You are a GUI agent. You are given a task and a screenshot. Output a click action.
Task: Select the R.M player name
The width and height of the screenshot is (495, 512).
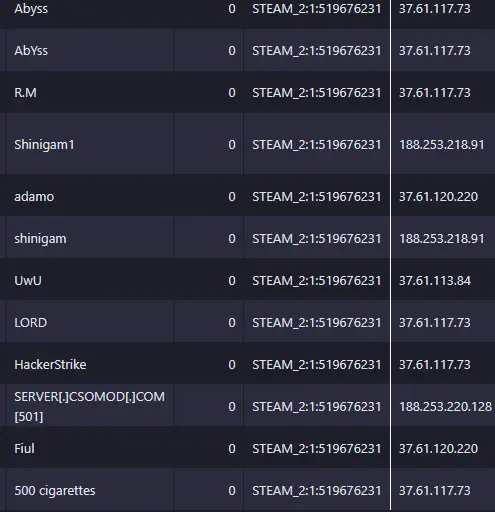(x=25, y=93)
